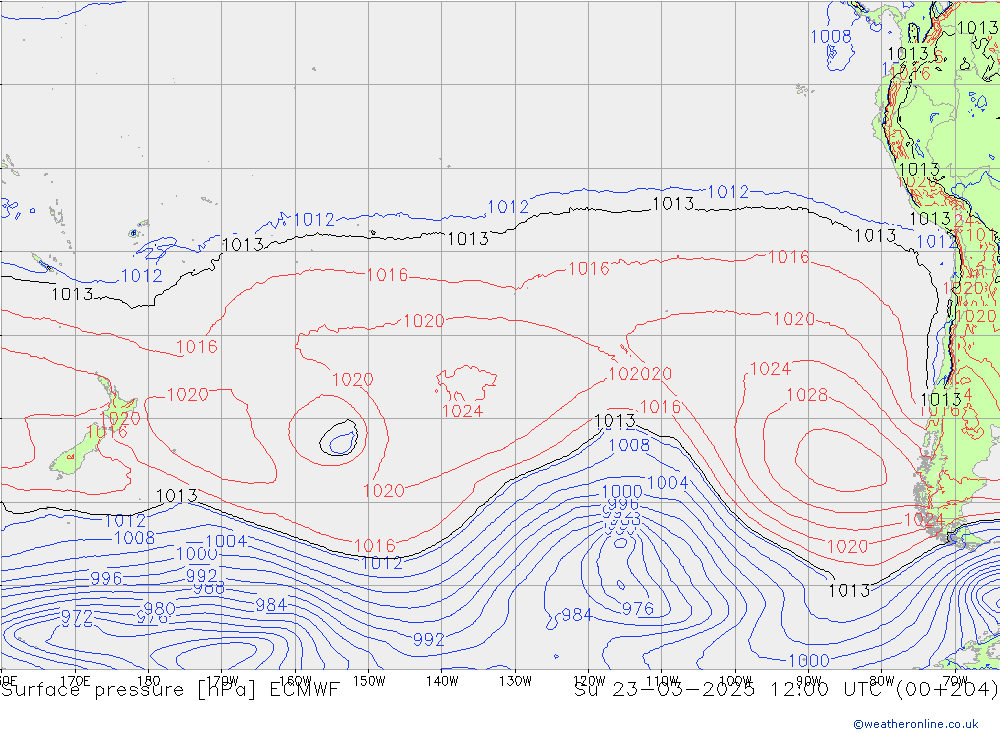
Task: Click the 1000 label between 100W and 90W at map bottom
Action: 809,660
